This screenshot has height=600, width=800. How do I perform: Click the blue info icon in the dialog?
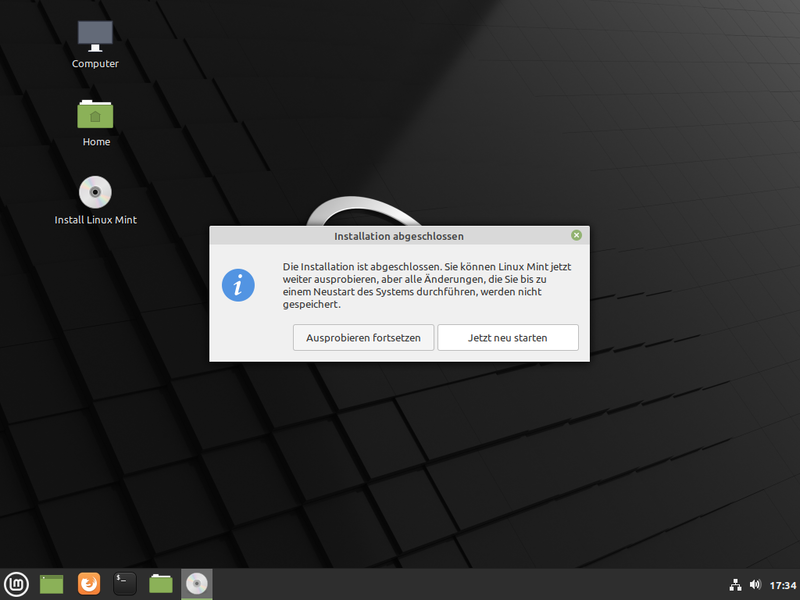pos(238,285)
